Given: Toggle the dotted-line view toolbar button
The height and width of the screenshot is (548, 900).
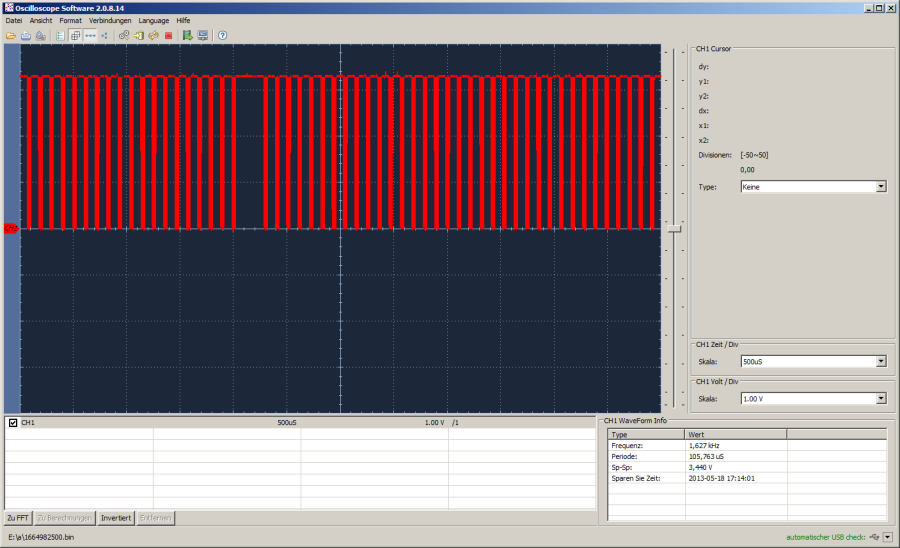Looking at the screenshot, I should (x=90, y=35).
